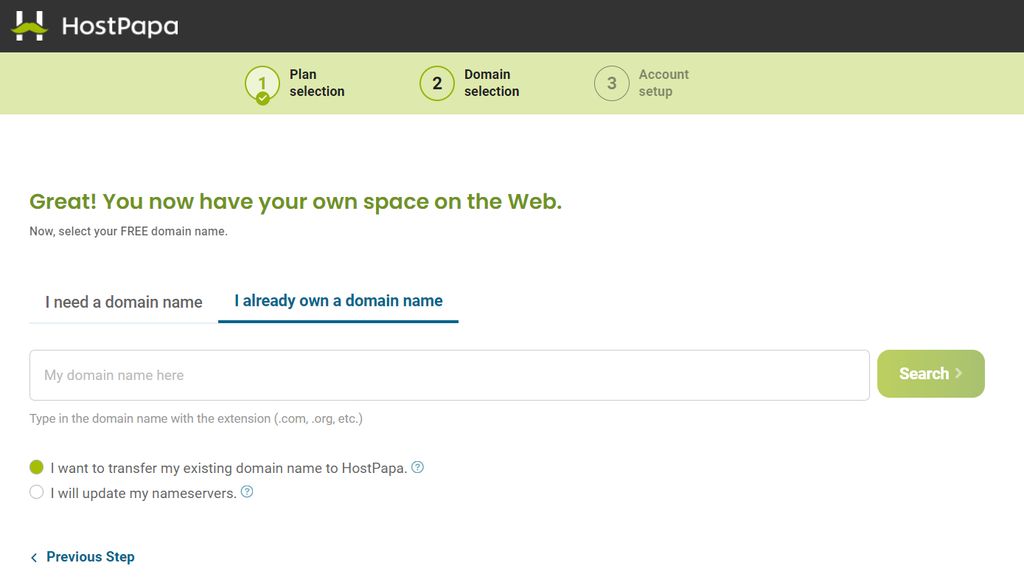Click the step 3 number circle
Screen dimensions: 1024x577
(611, 84)
